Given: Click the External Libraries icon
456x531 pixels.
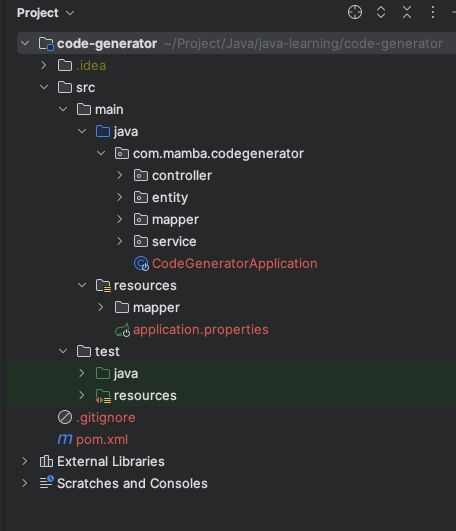Looking at the screenshot, I should tap(46, 461).
